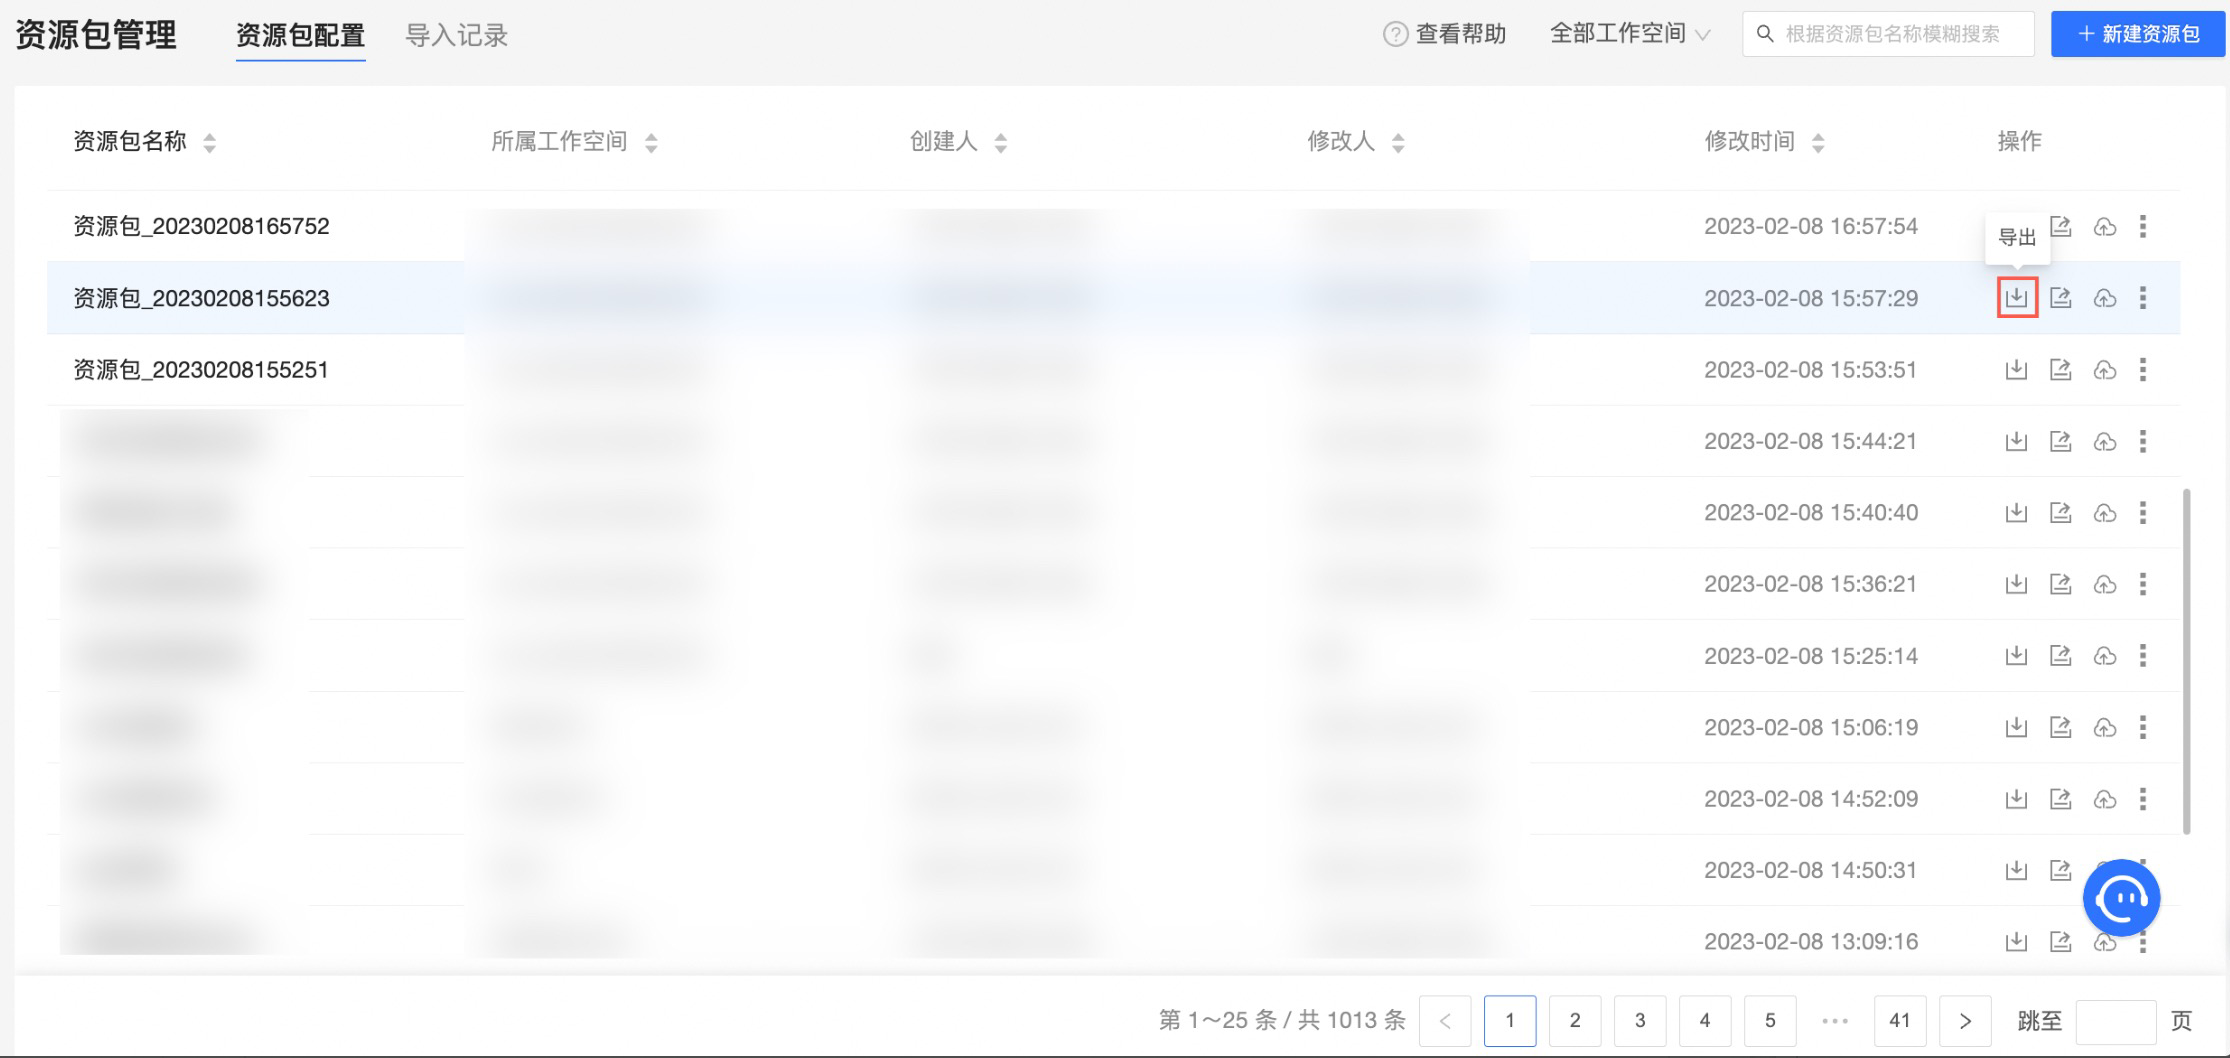The height and width of the screenshot is (1058, 2230).
Task: Export package modified at 15:25:14
Action: [2016, 656]
